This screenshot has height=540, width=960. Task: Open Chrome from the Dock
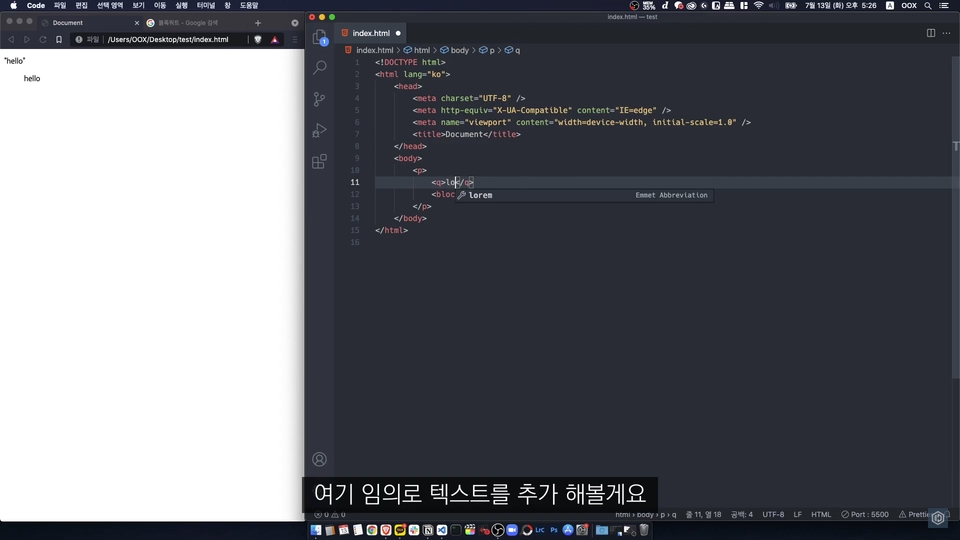pos(372,530)
